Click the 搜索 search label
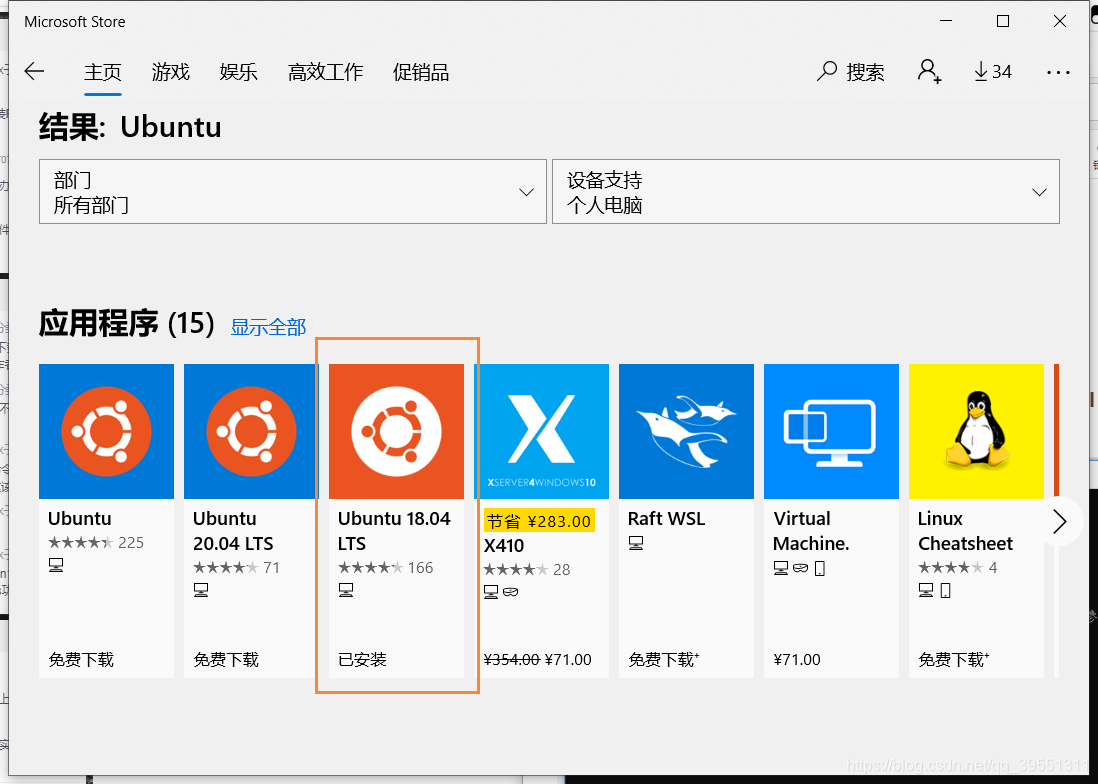 (x=866, y=72)
